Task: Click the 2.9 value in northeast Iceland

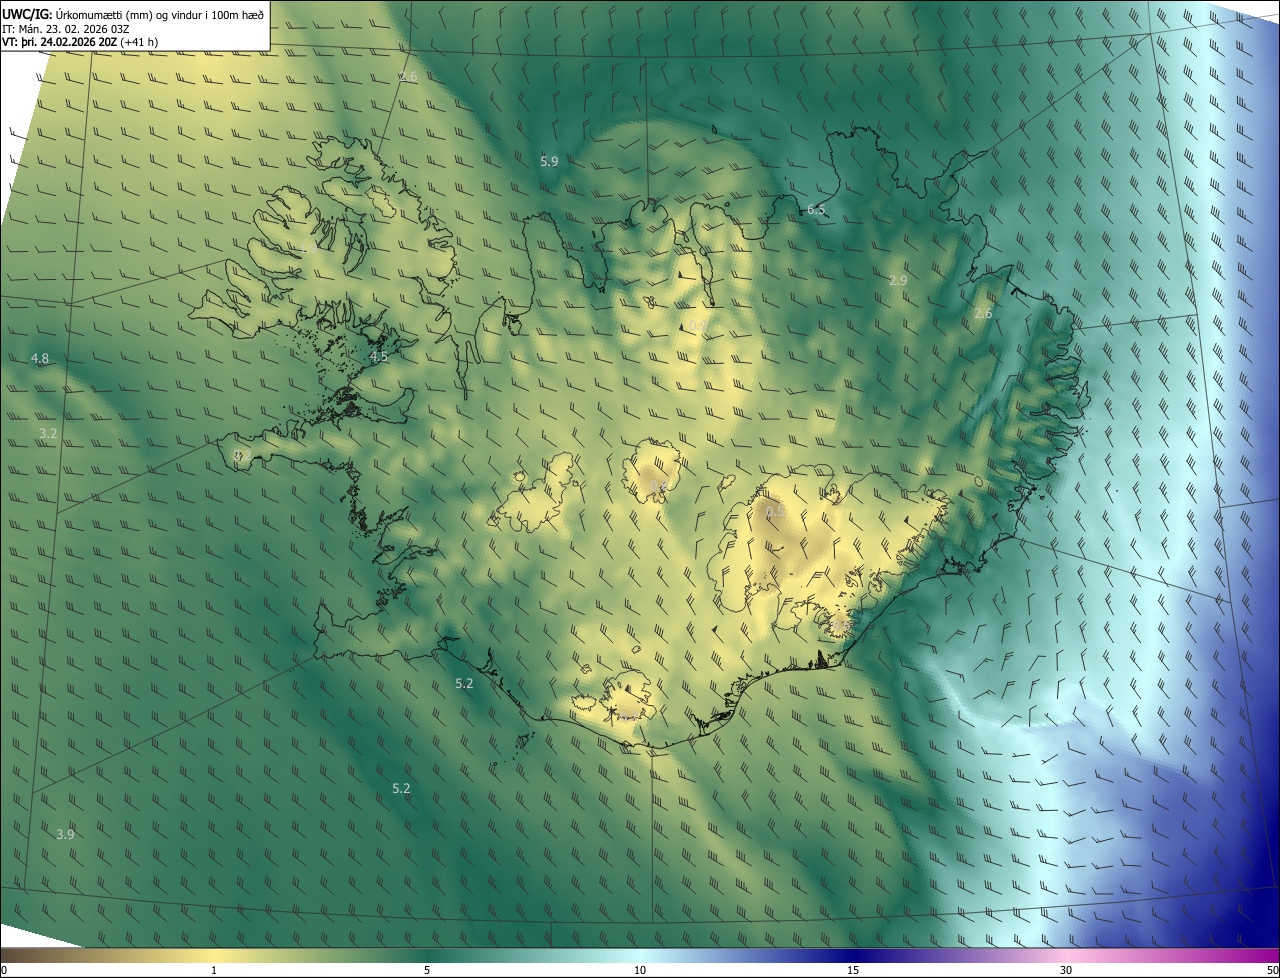Action: 898,281
